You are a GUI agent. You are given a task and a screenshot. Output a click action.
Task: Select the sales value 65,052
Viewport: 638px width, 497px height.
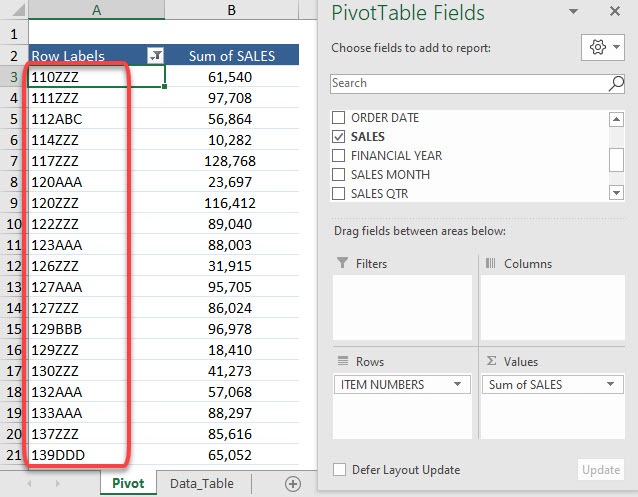pos(232,455)
